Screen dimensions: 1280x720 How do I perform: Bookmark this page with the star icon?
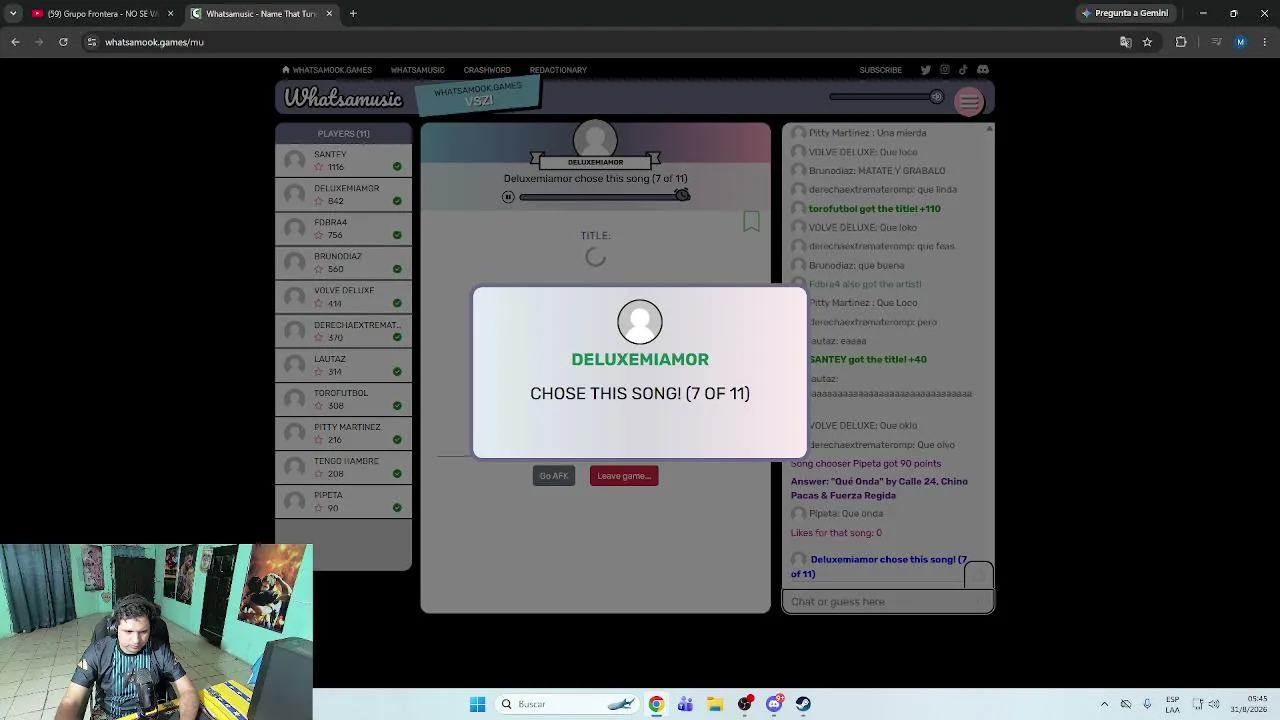(1147, 42)
